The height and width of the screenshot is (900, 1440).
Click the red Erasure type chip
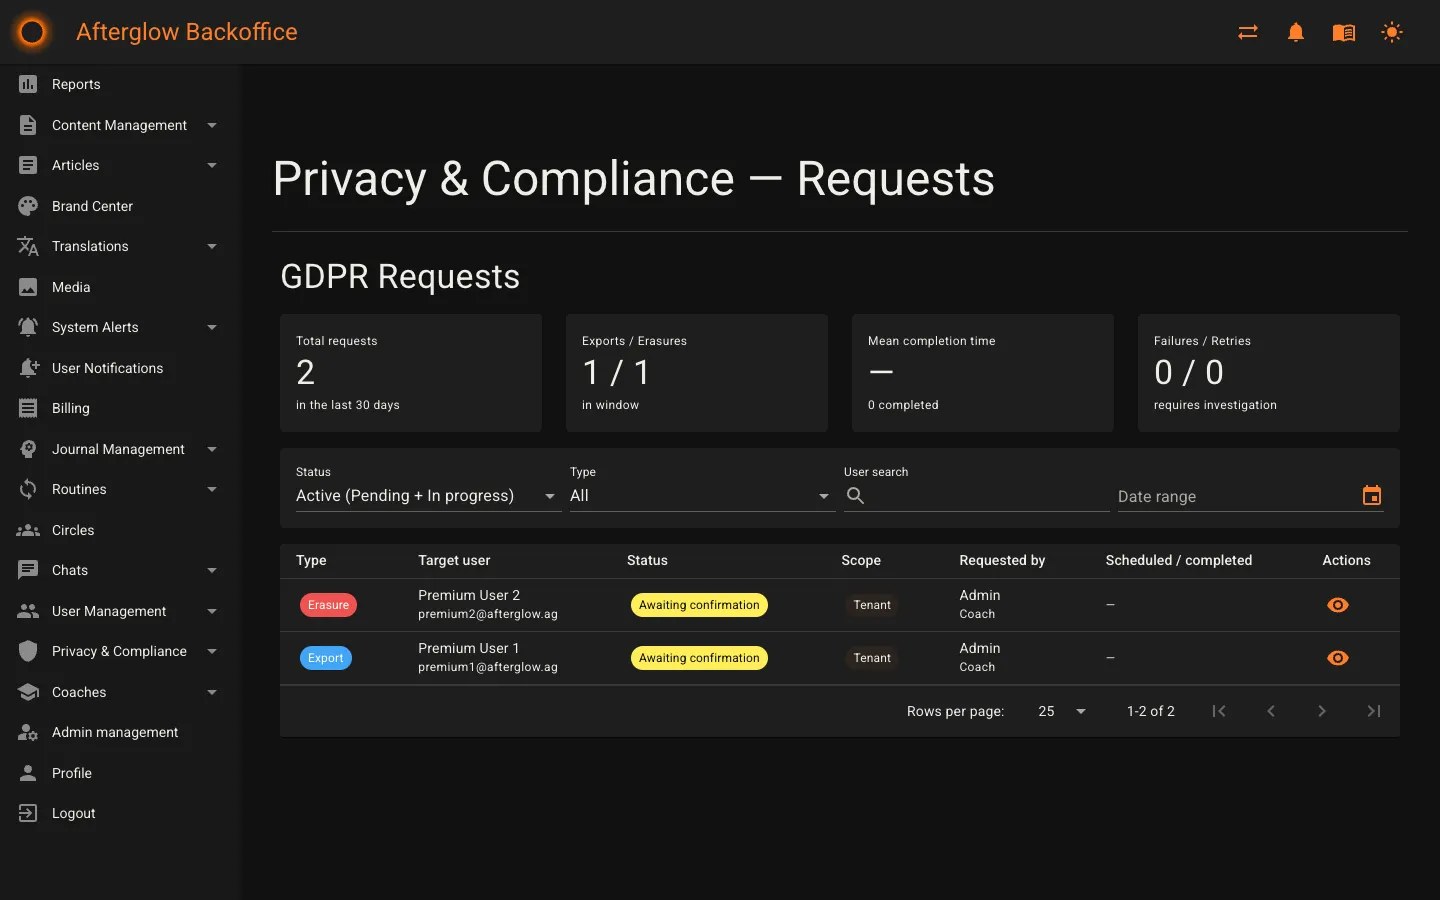click(328, 605)
